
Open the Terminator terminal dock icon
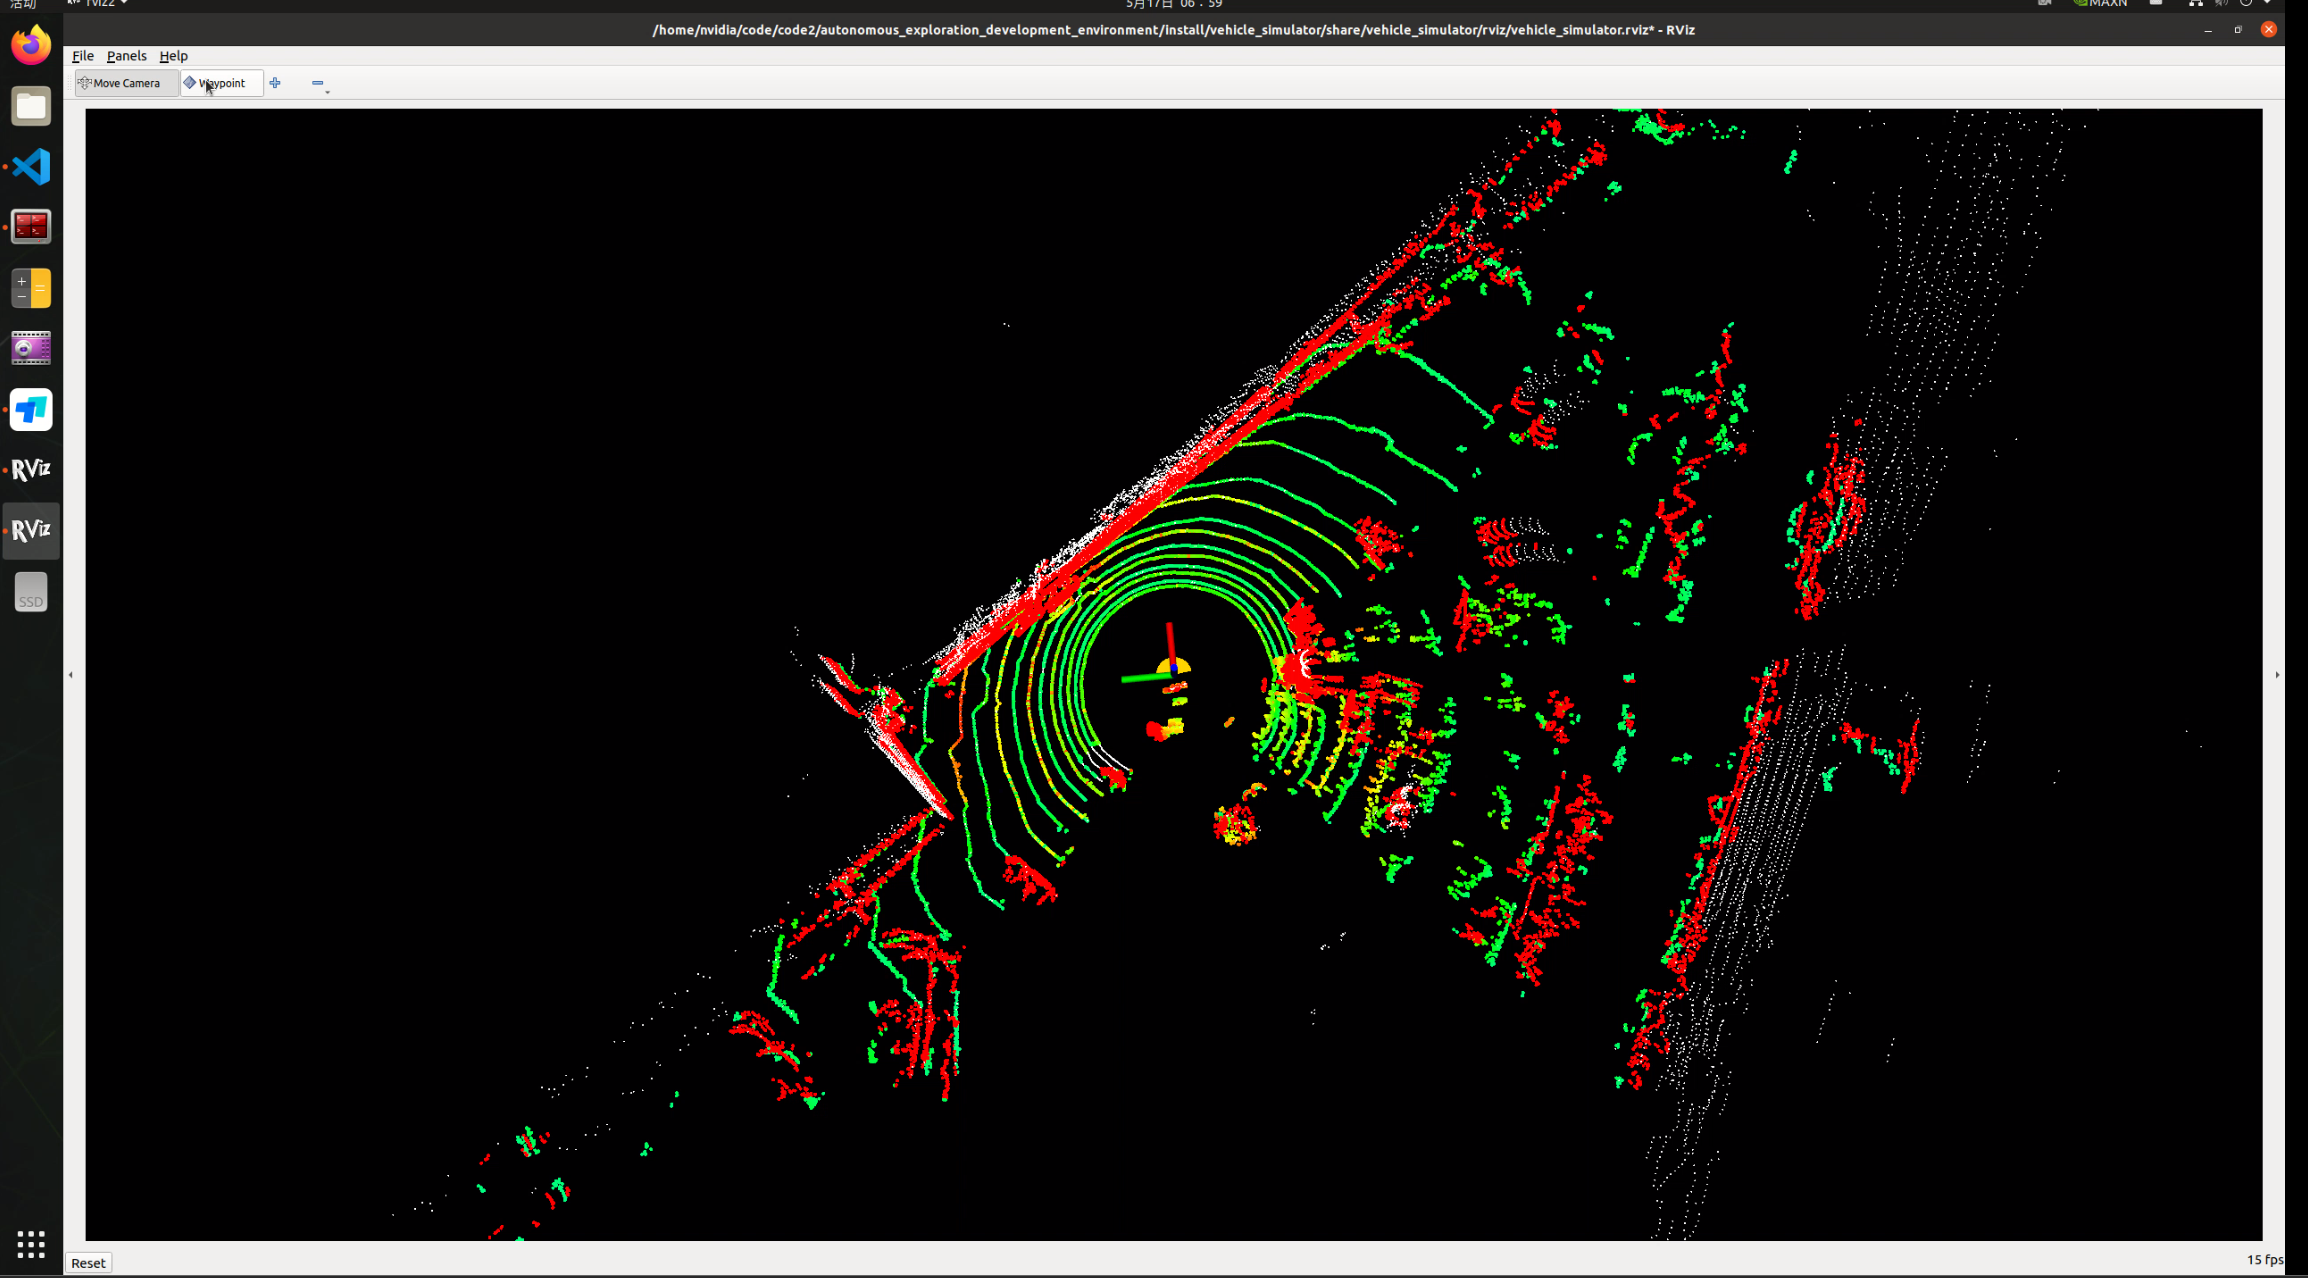pos(31,227)
